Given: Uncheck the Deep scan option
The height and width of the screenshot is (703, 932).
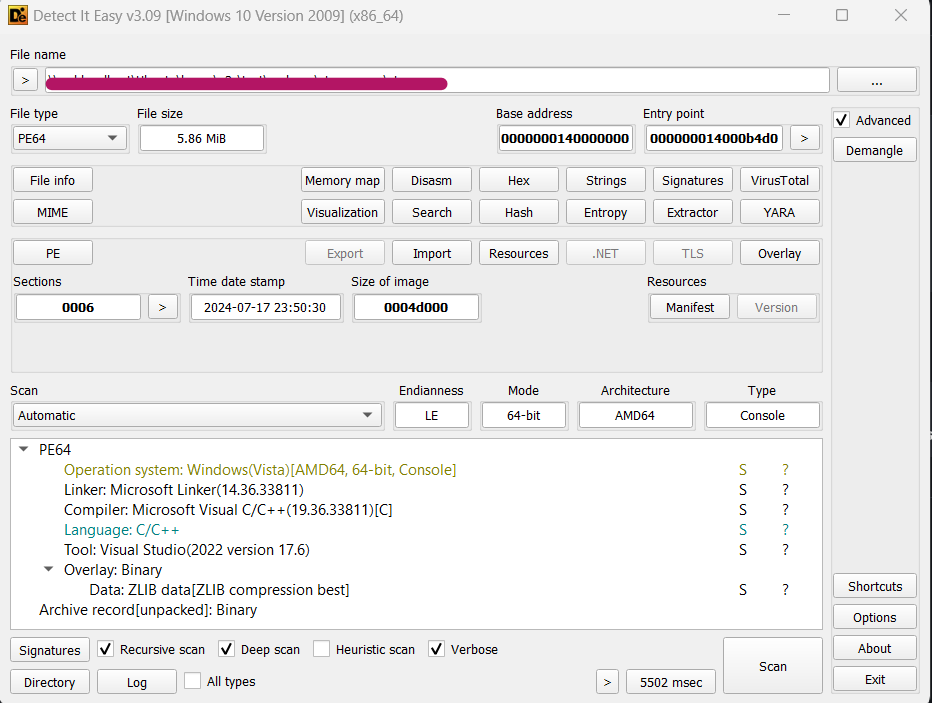Looking at the screenshot, I should pyautogui.click(x=226, y=649).
